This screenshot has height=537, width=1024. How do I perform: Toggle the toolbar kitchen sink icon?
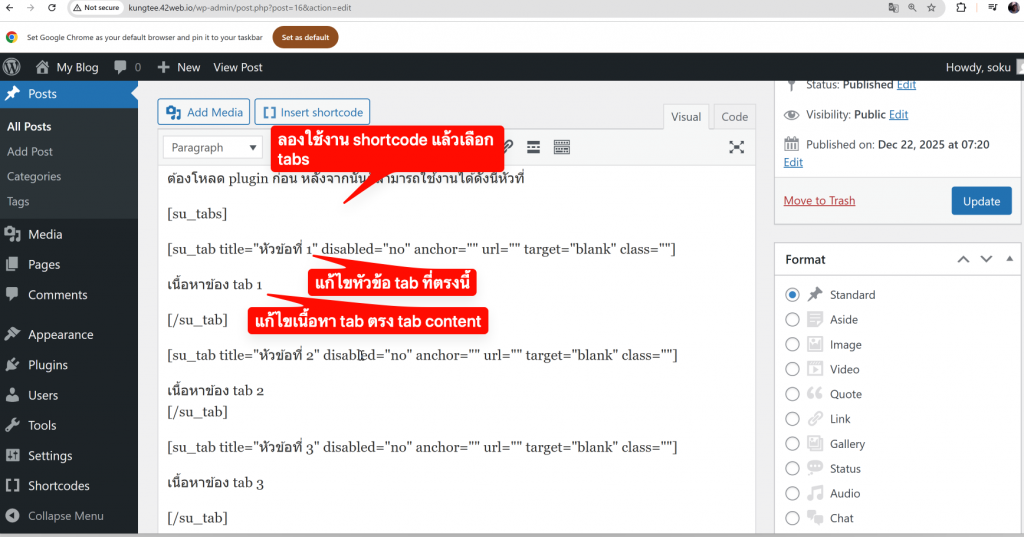tap(561, 147)
